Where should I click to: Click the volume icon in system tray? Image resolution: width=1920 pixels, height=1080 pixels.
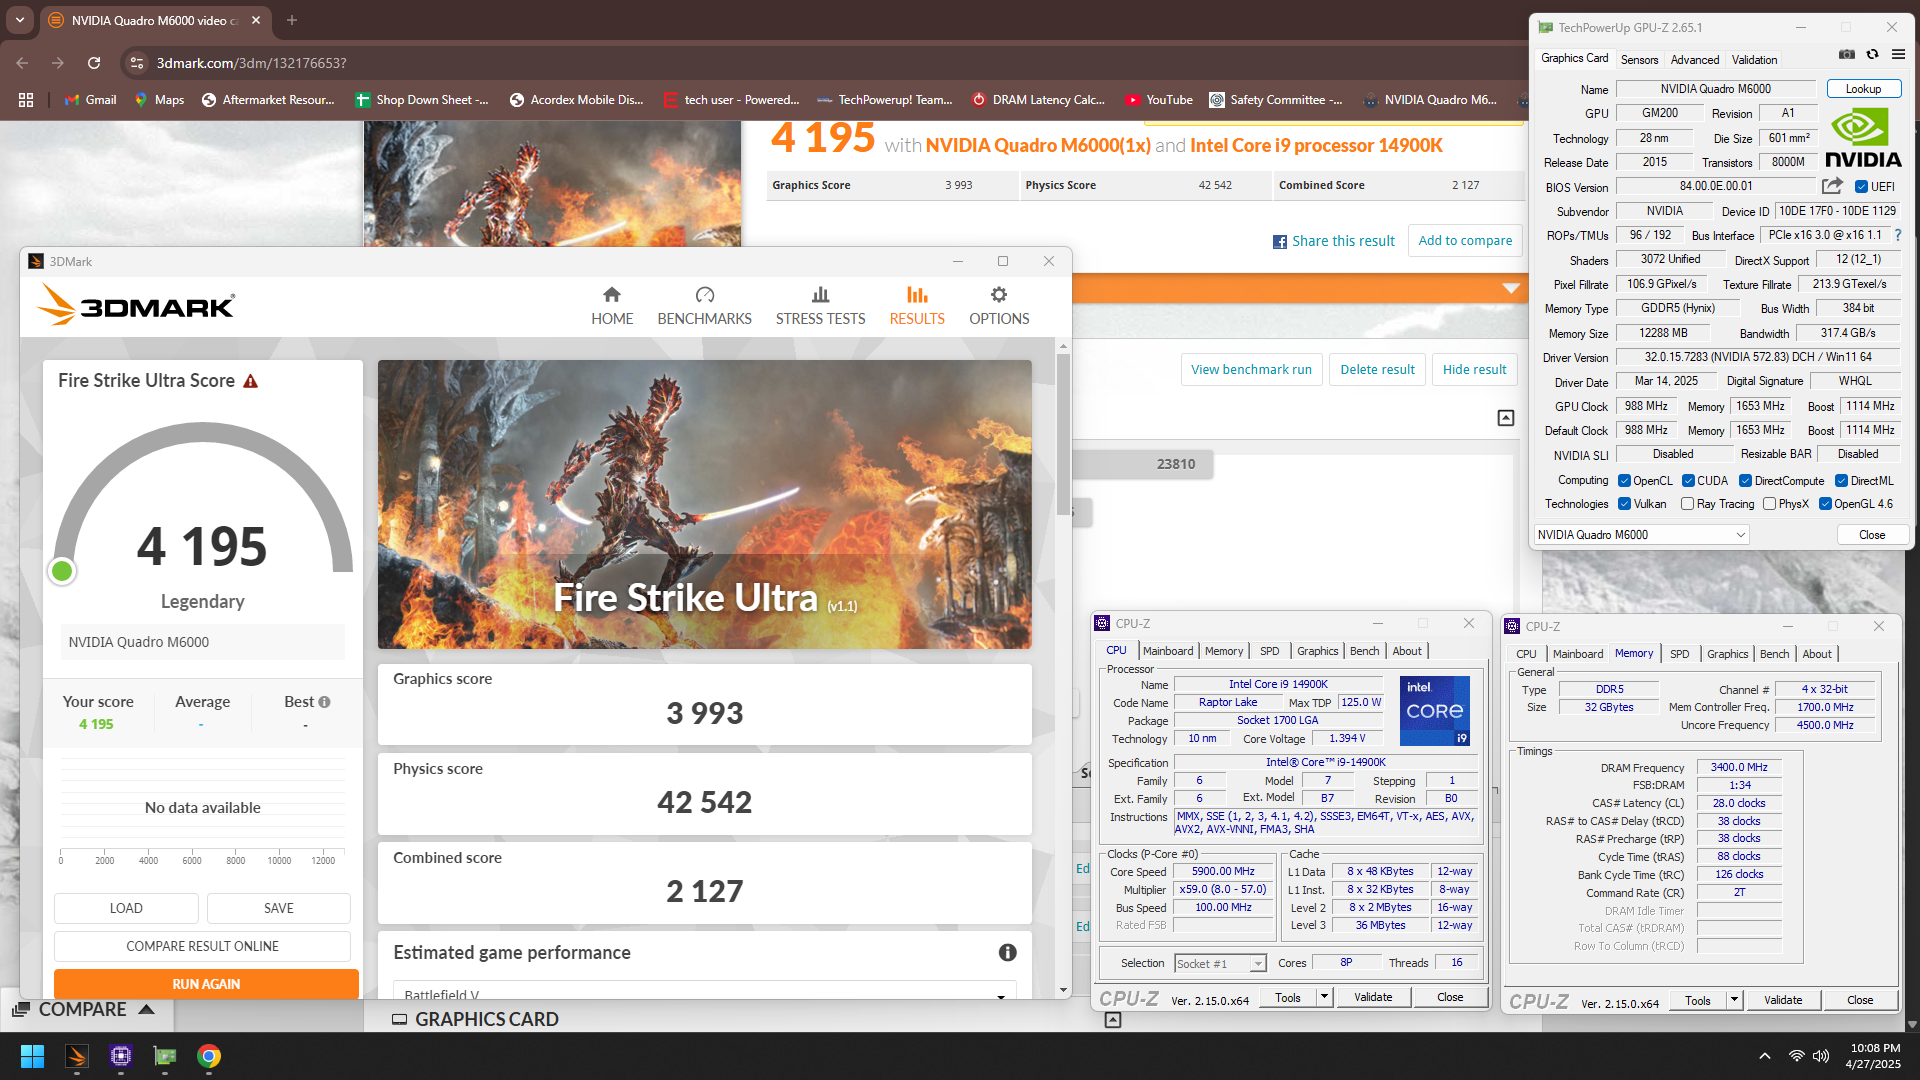1821,1056
